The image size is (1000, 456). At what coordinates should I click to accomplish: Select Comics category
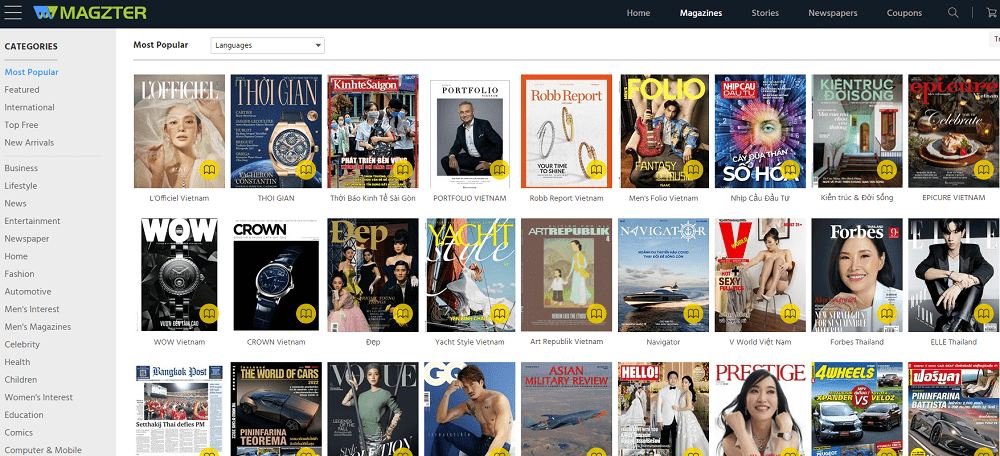pyautogui.click(x=18, y=432)
